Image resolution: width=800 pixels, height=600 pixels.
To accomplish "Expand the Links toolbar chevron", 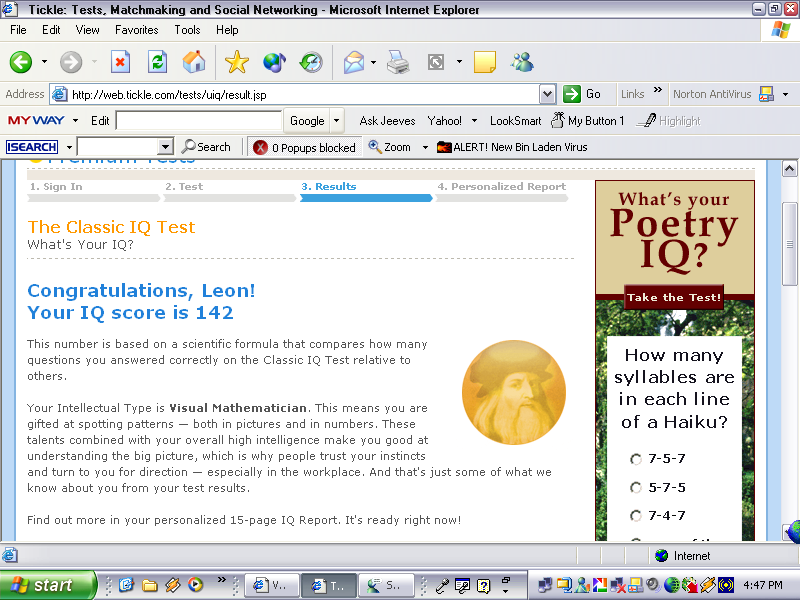I will [658, 90].
